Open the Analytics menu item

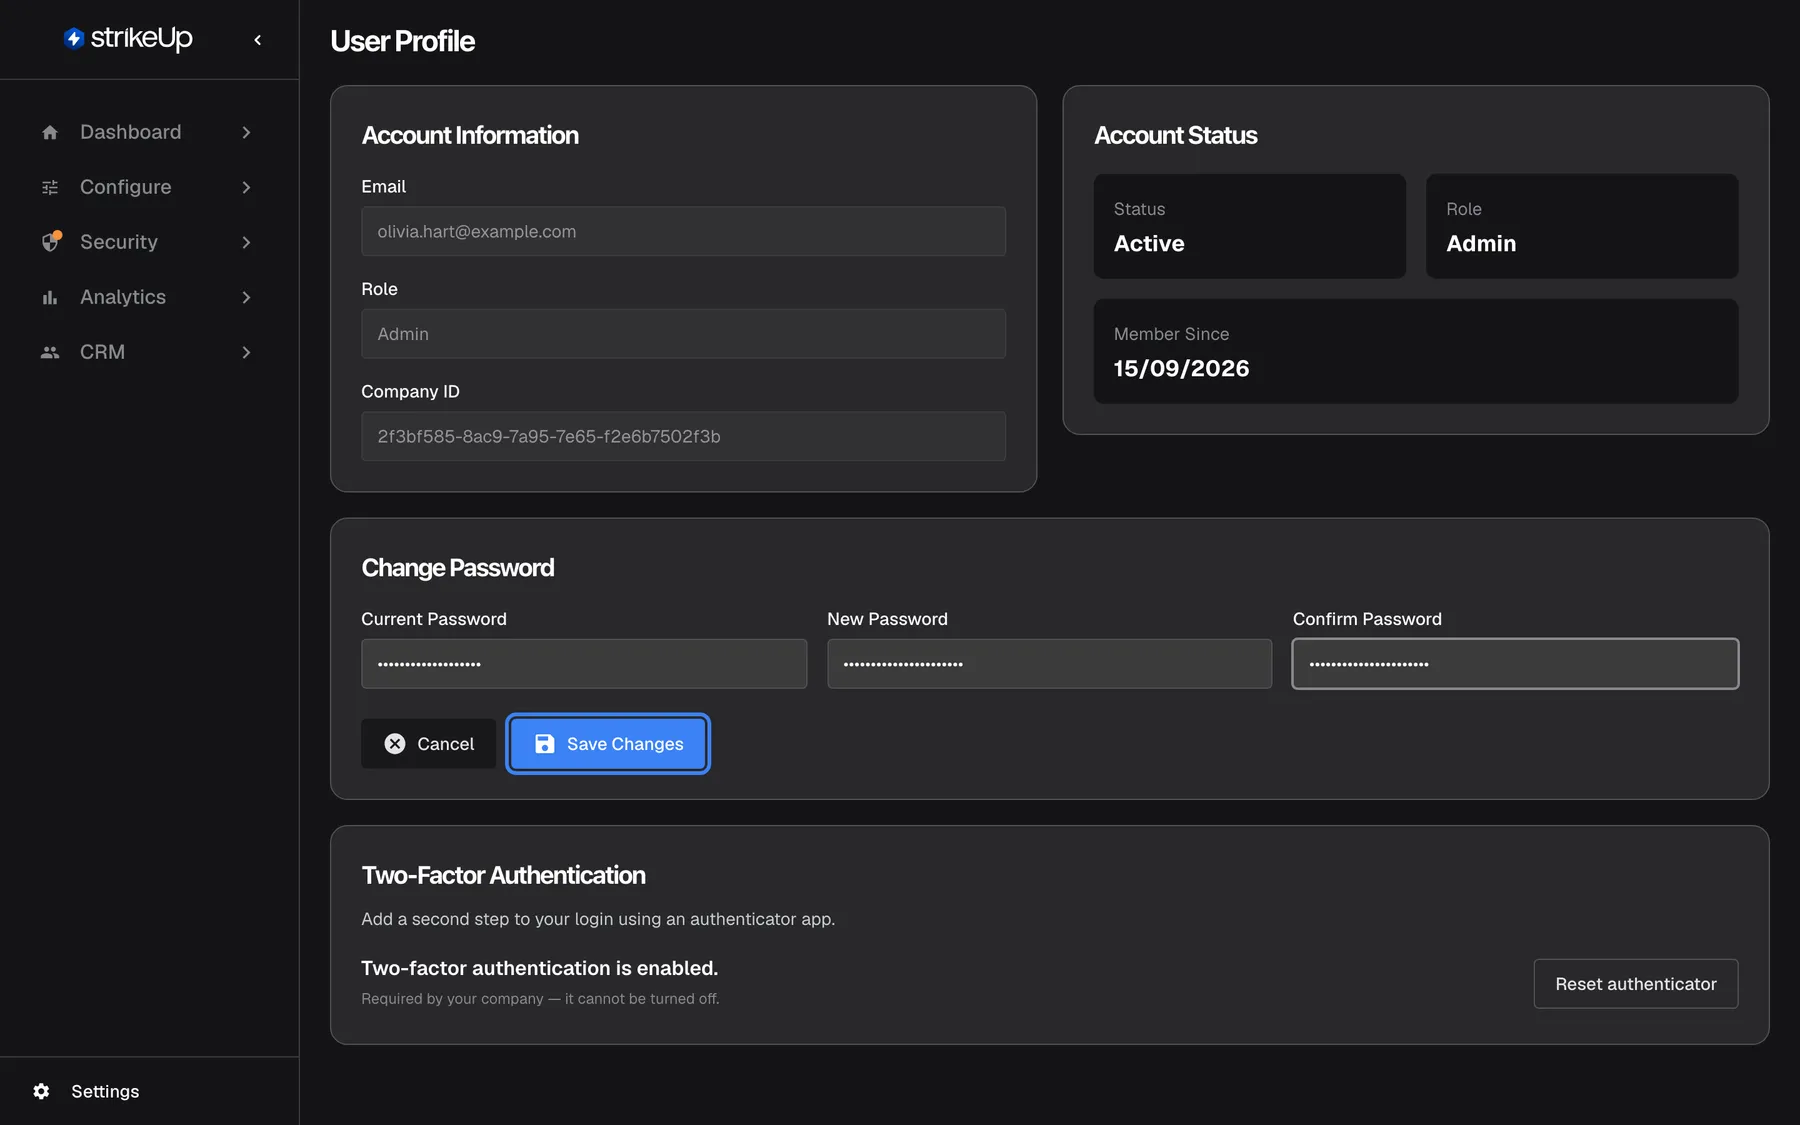(x=149, y=297)
